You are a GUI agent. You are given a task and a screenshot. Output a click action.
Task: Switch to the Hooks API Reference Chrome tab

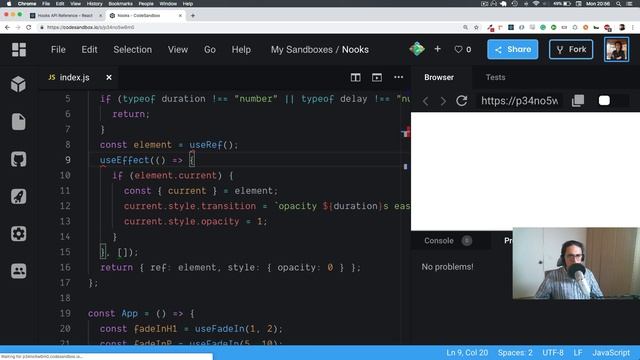[x=65, y=16]
